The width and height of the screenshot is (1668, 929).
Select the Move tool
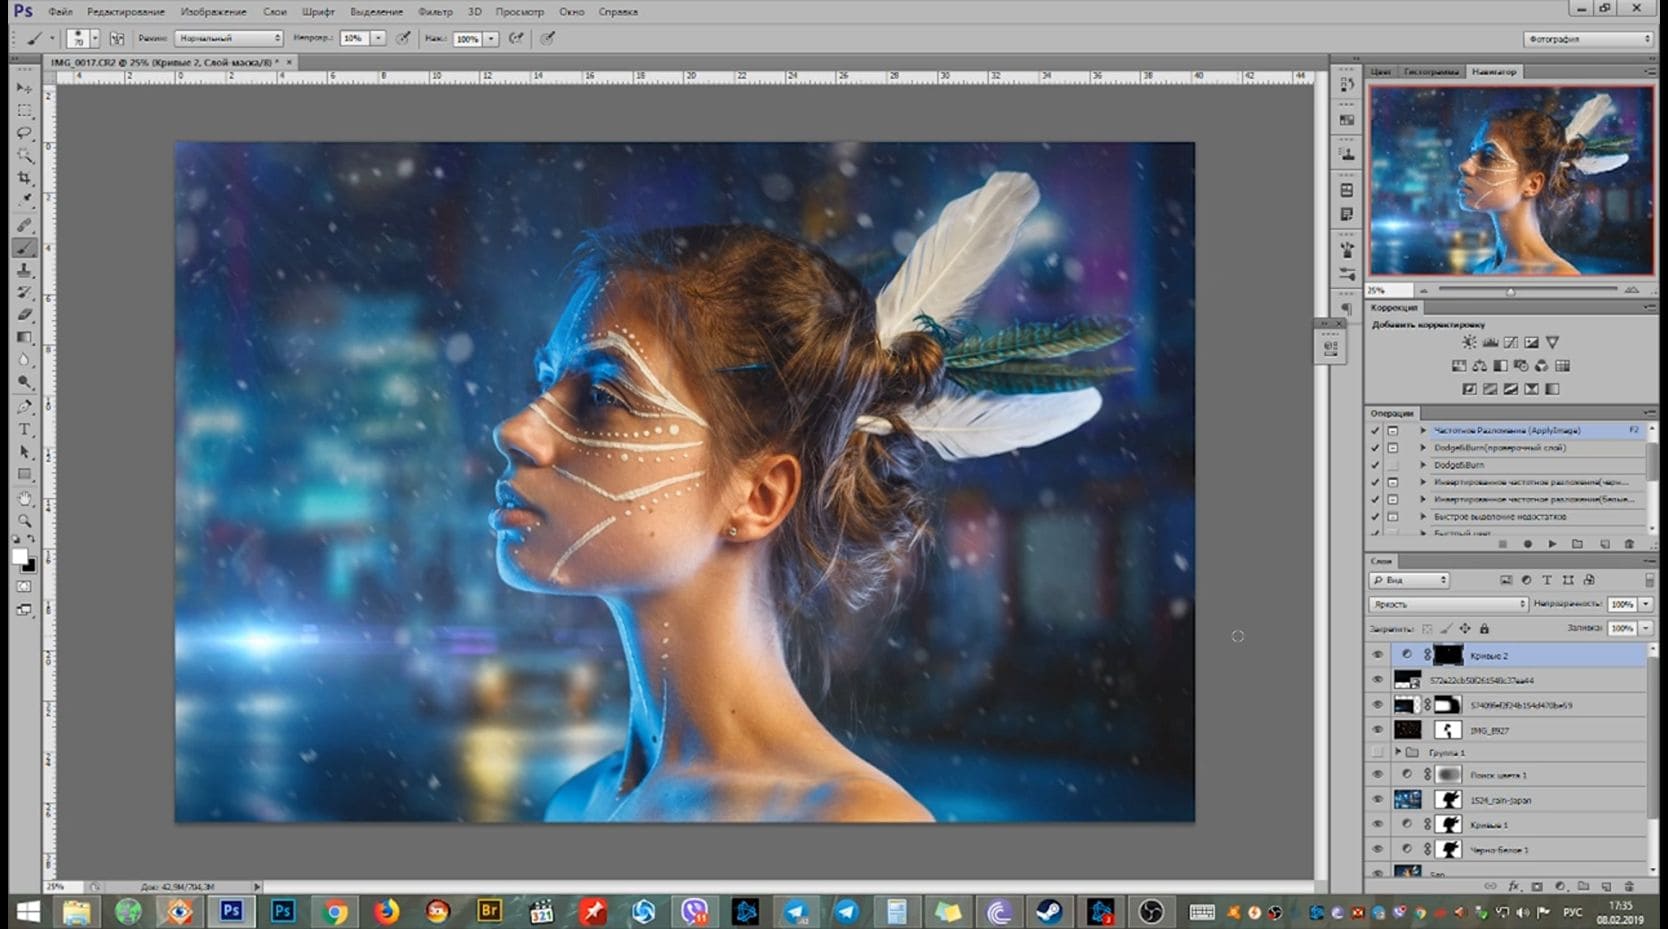click(x=25, y=88)
